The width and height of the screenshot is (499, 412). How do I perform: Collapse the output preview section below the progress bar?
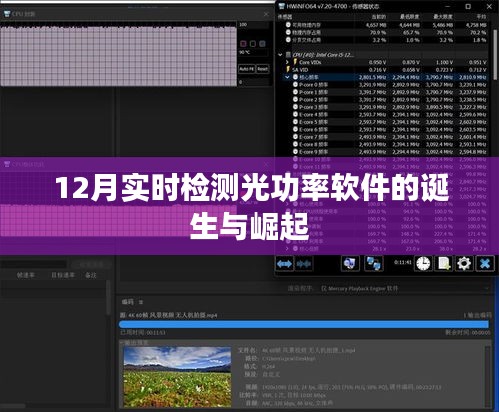(122, 342)
